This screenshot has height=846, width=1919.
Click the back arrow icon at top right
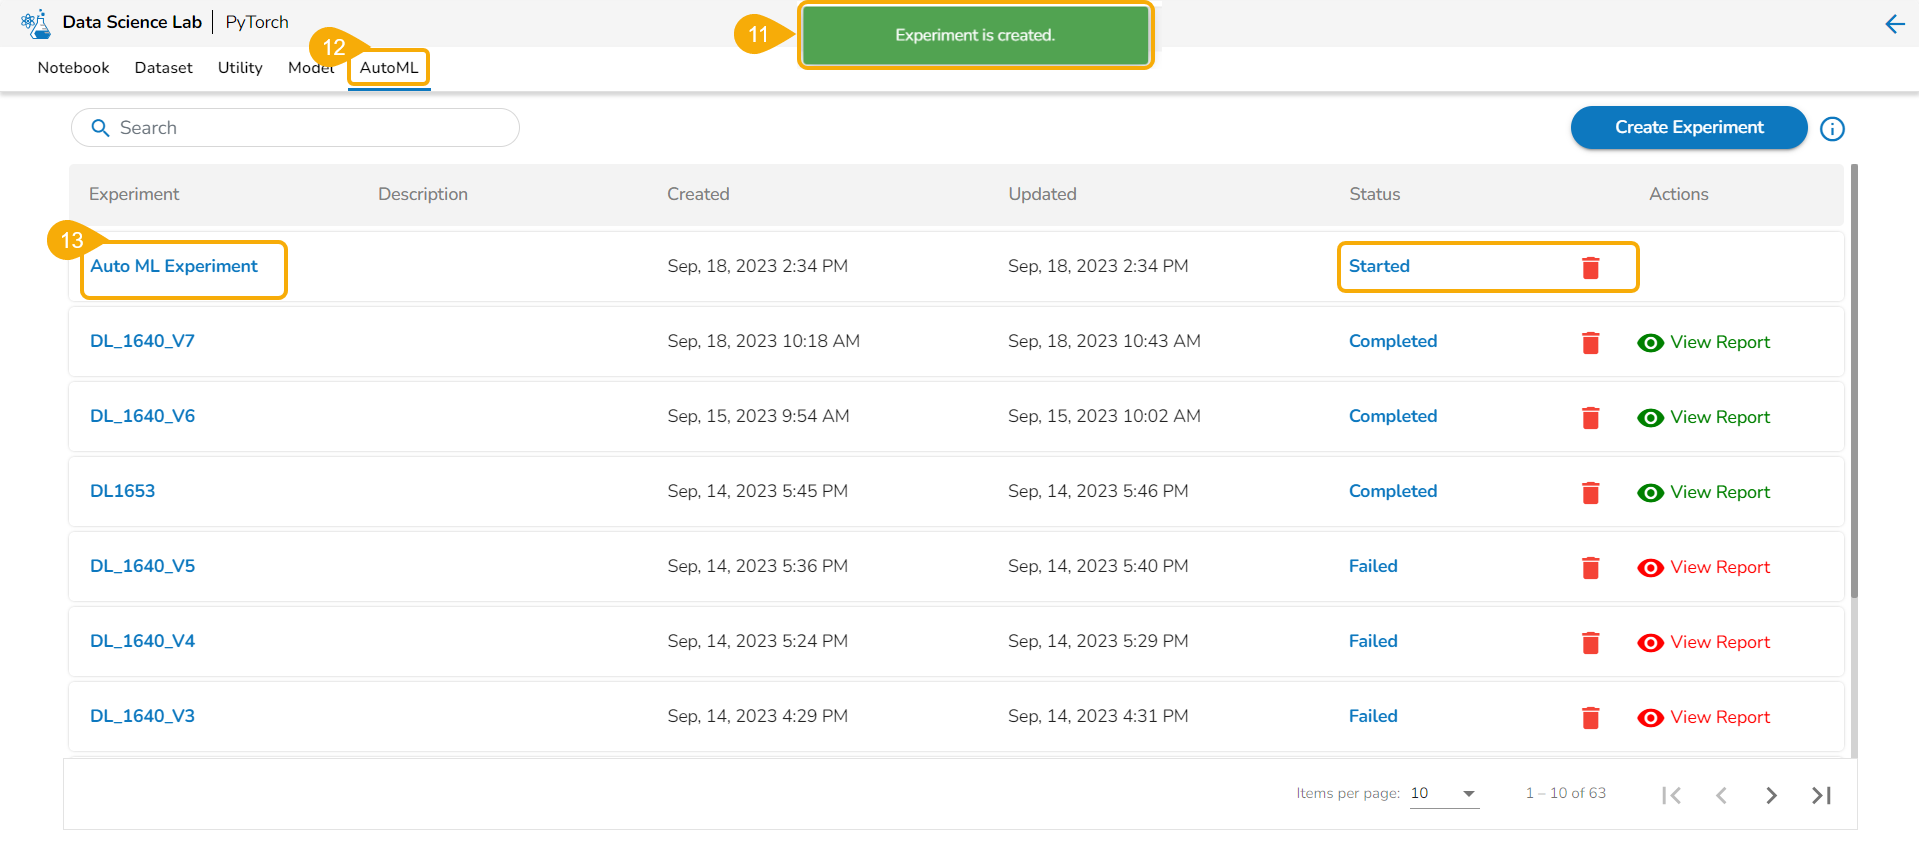1894,24
